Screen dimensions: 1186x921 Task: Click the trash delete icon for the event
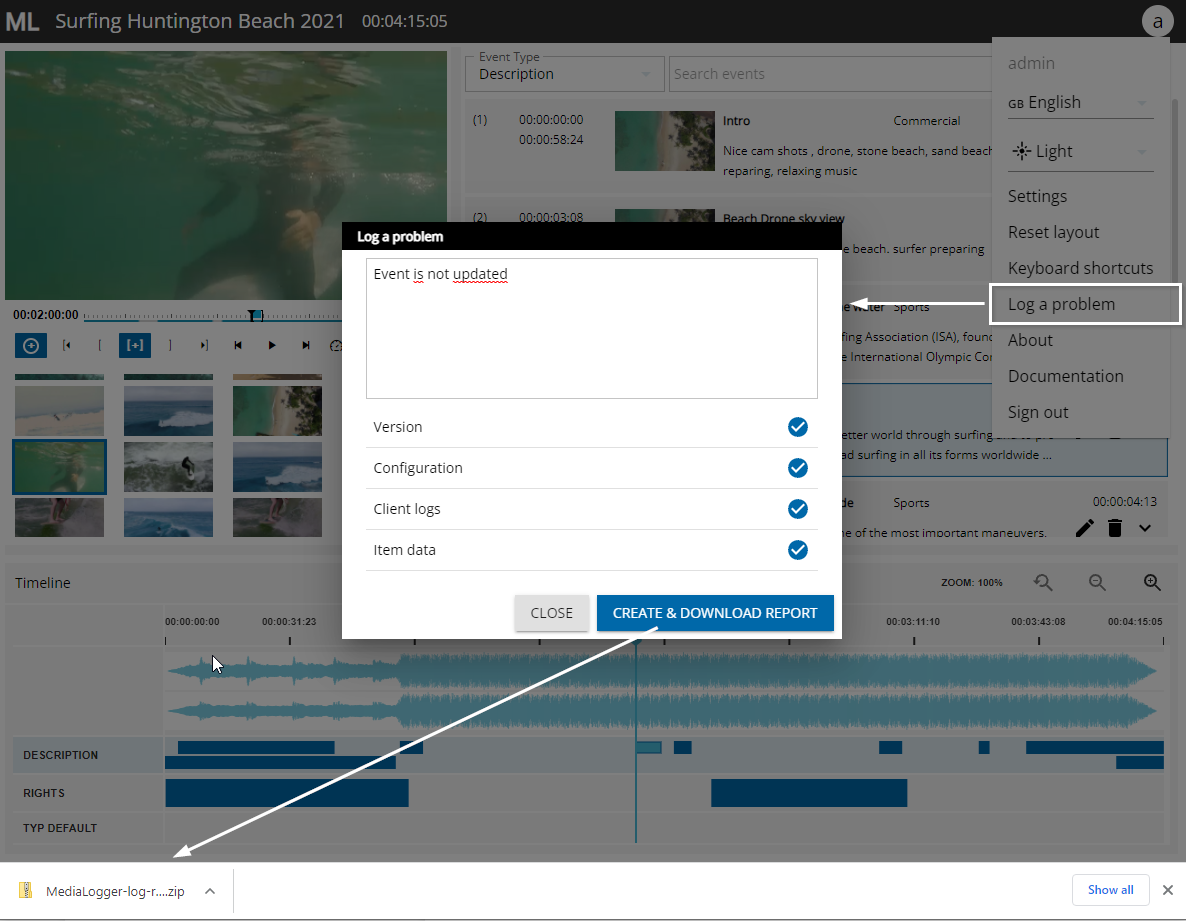click(1115, 528)
